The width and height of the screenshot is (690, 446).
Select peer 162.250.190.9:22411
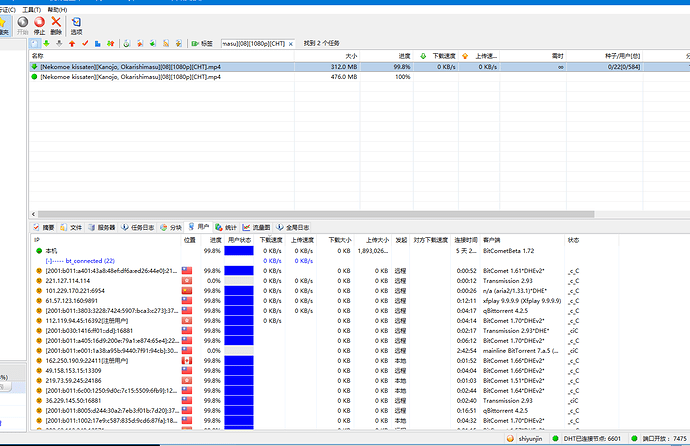coord(325,361)
